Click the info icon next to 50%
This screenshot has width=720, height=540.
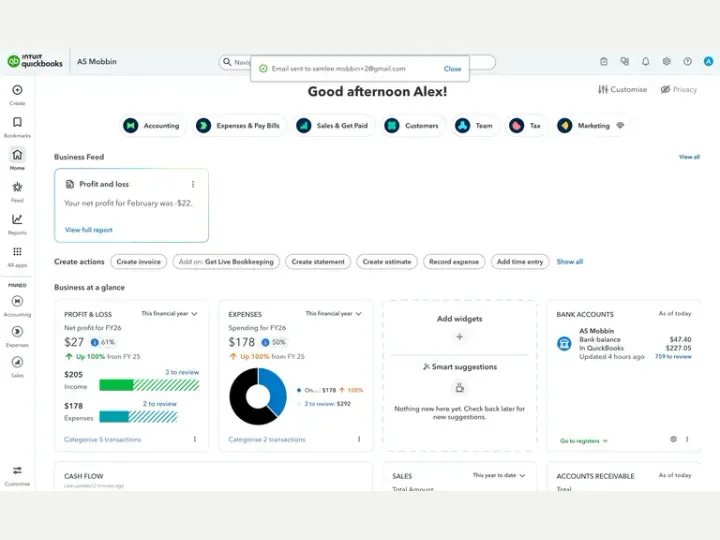(265, 342)
